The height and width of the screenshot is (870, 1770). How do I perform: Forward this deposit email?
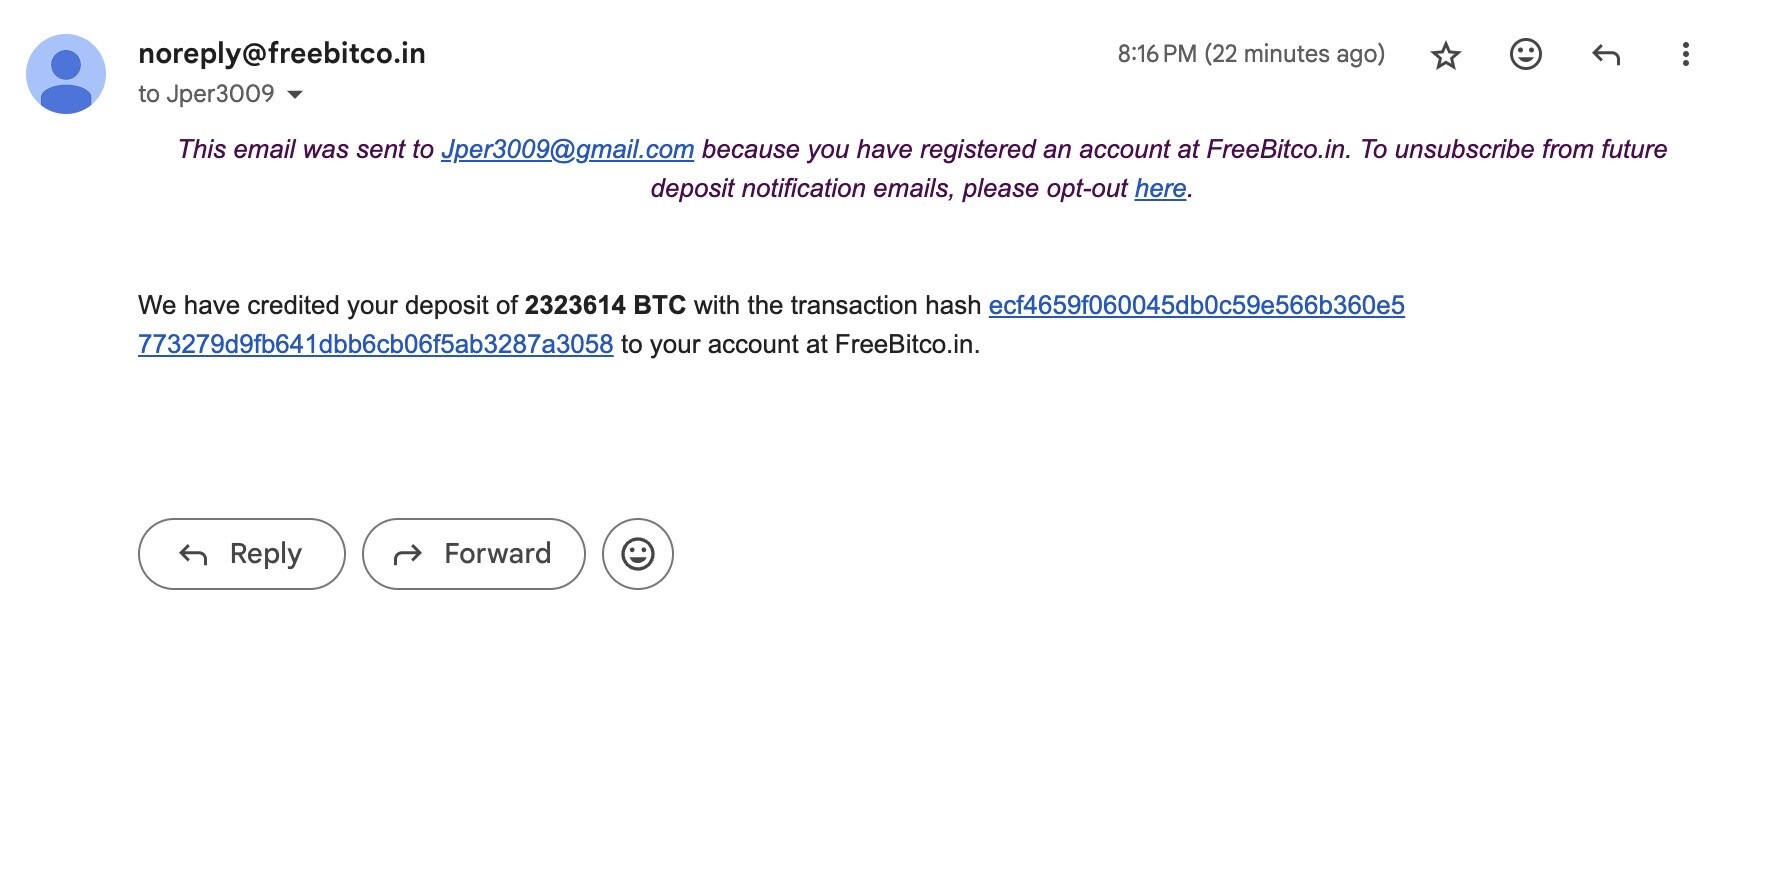point(473,554)
